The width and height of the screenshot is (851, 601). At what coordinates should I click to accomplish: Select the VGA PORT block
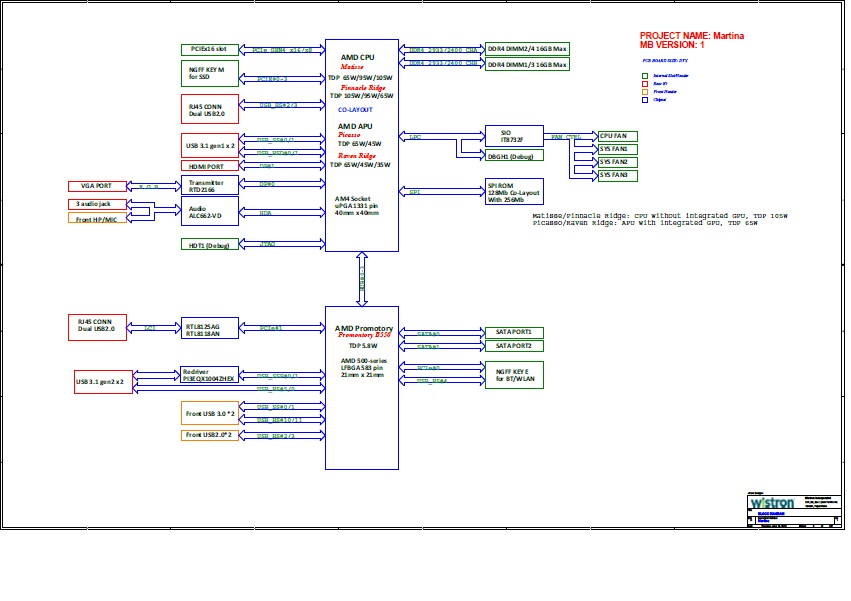pyautogui.click(x=97, y=186)
